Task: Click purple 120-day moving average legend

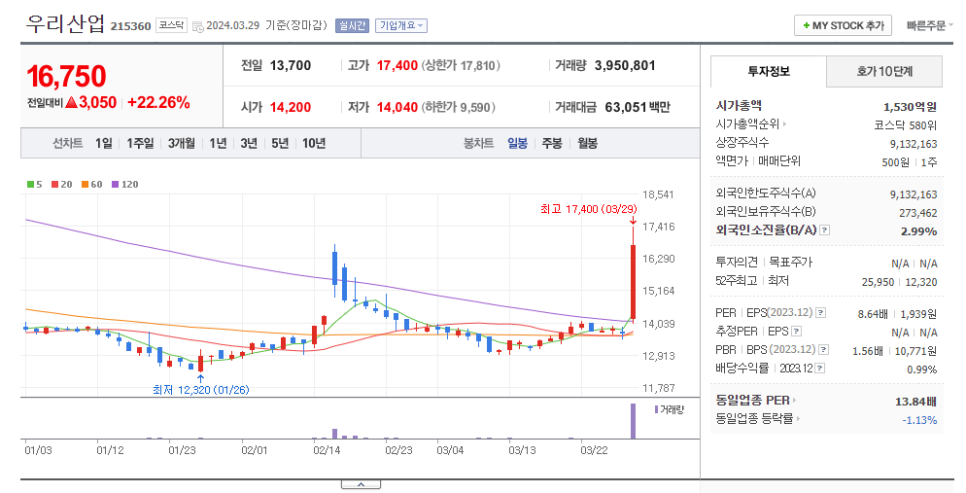Action: click(x=124, y=184)
